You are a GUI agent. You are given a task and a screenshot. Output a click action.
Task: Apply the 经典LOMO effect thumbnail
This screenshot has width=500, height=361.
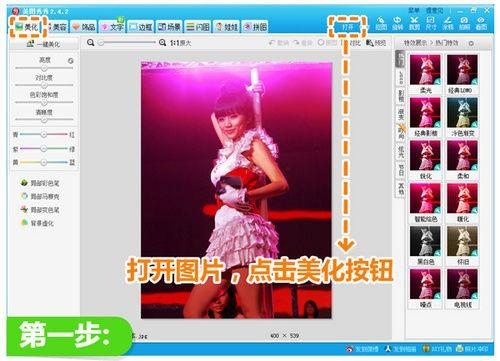click(x=462, y=70)
